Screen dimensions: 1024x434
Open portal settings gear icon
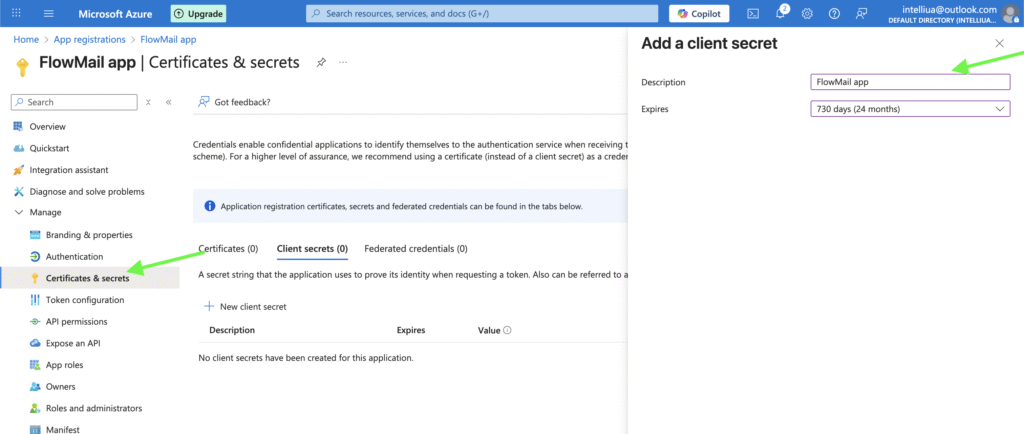807,13
